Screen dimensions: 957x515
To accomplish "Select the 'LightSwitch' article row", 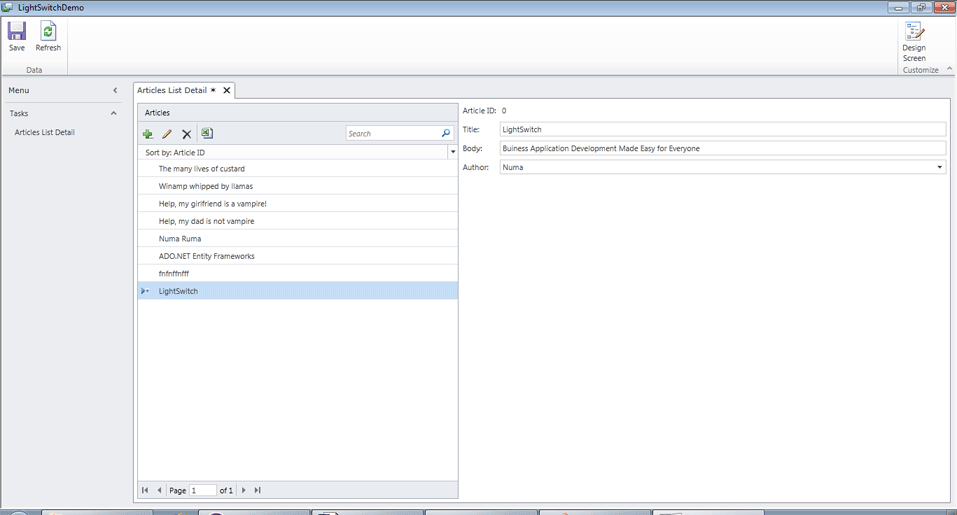I will (x=298, y=291).
